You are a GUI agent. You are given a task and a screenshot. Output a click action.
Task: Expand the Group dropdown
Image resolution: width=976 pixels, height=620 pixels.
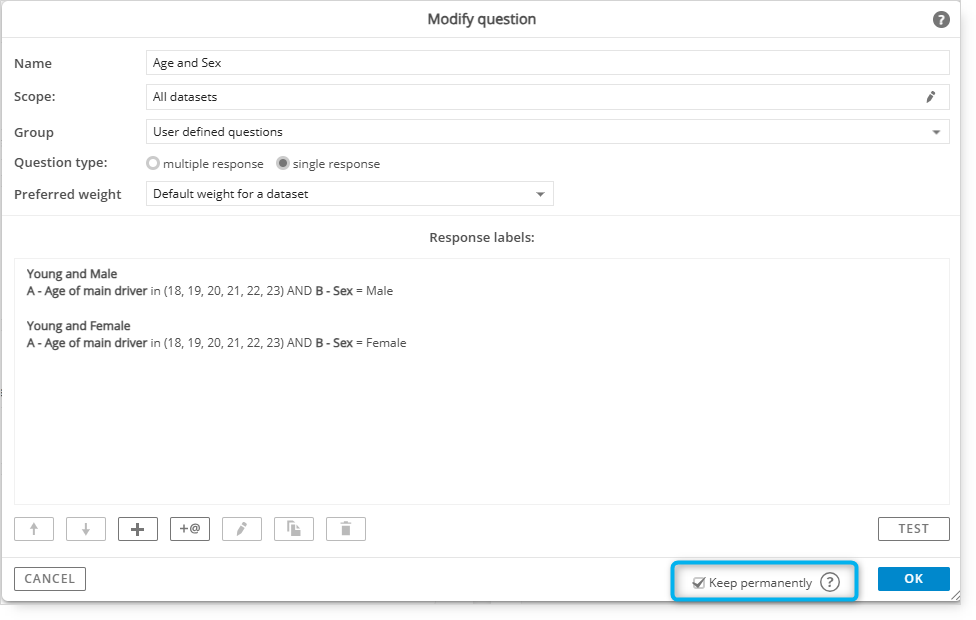click(x=548, y=132)
